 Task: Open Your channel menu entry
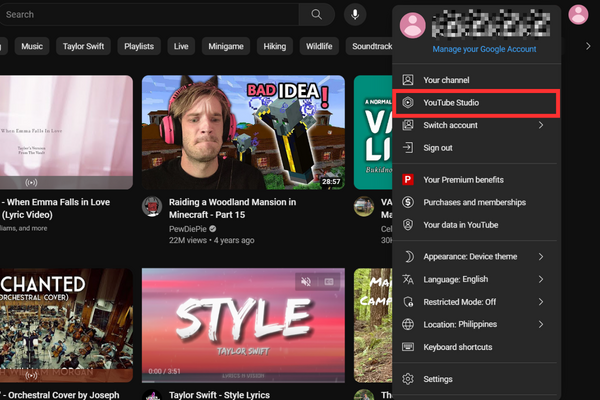[476, 80]
